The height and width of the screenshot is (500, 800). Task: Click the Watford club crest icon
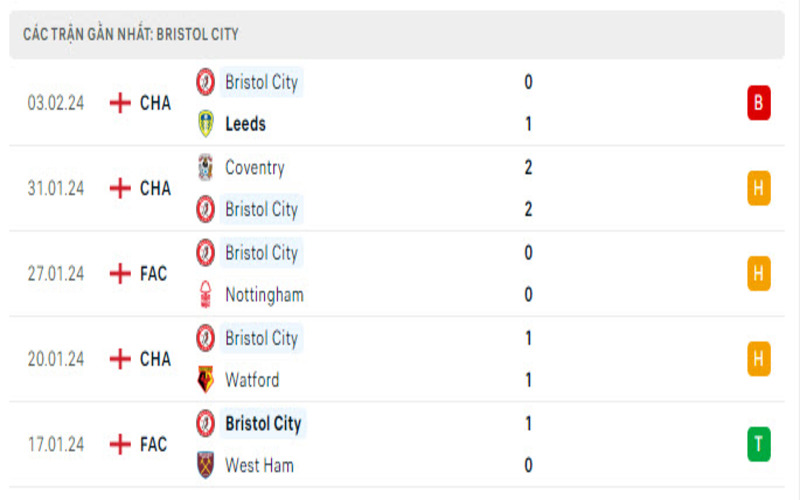click(x=206, y=380)
